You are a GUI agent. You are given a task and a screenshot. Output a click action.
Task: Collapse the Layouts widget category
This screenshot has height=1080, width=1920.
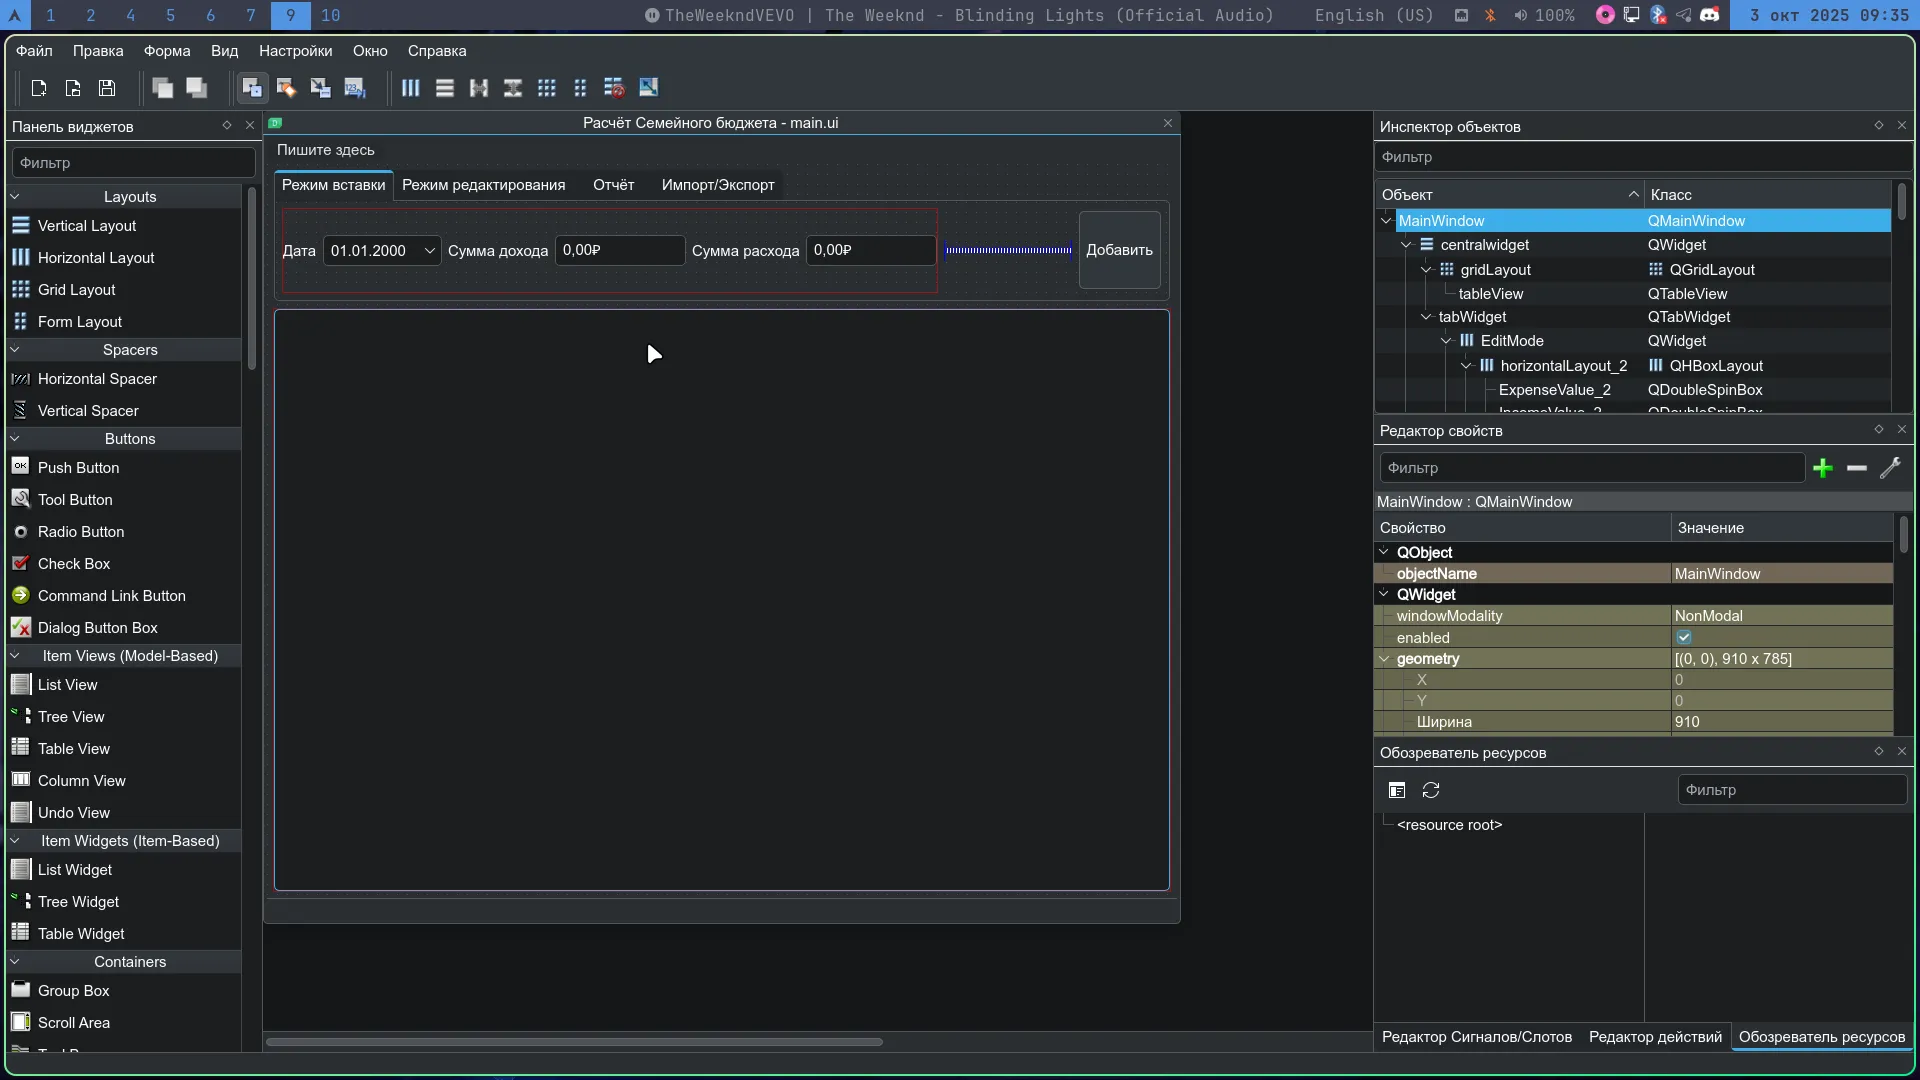15,197
